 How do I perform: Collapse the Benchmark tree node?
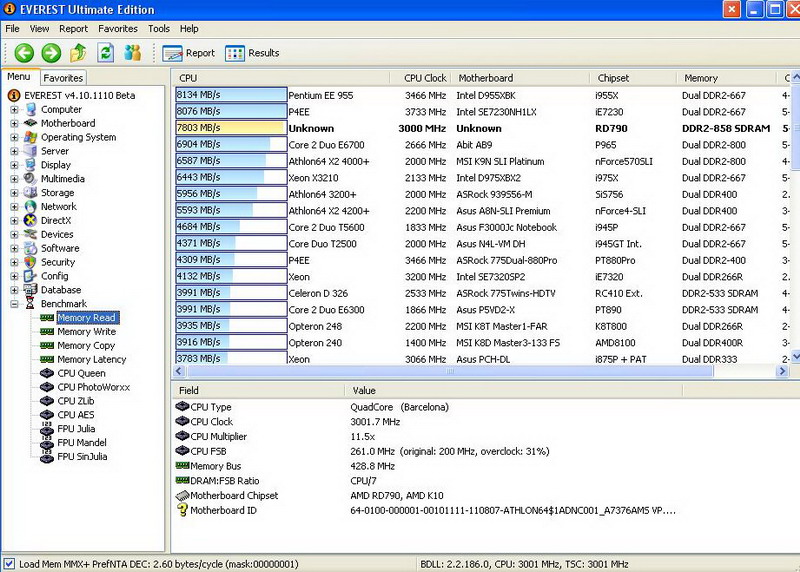coord(14,304)
